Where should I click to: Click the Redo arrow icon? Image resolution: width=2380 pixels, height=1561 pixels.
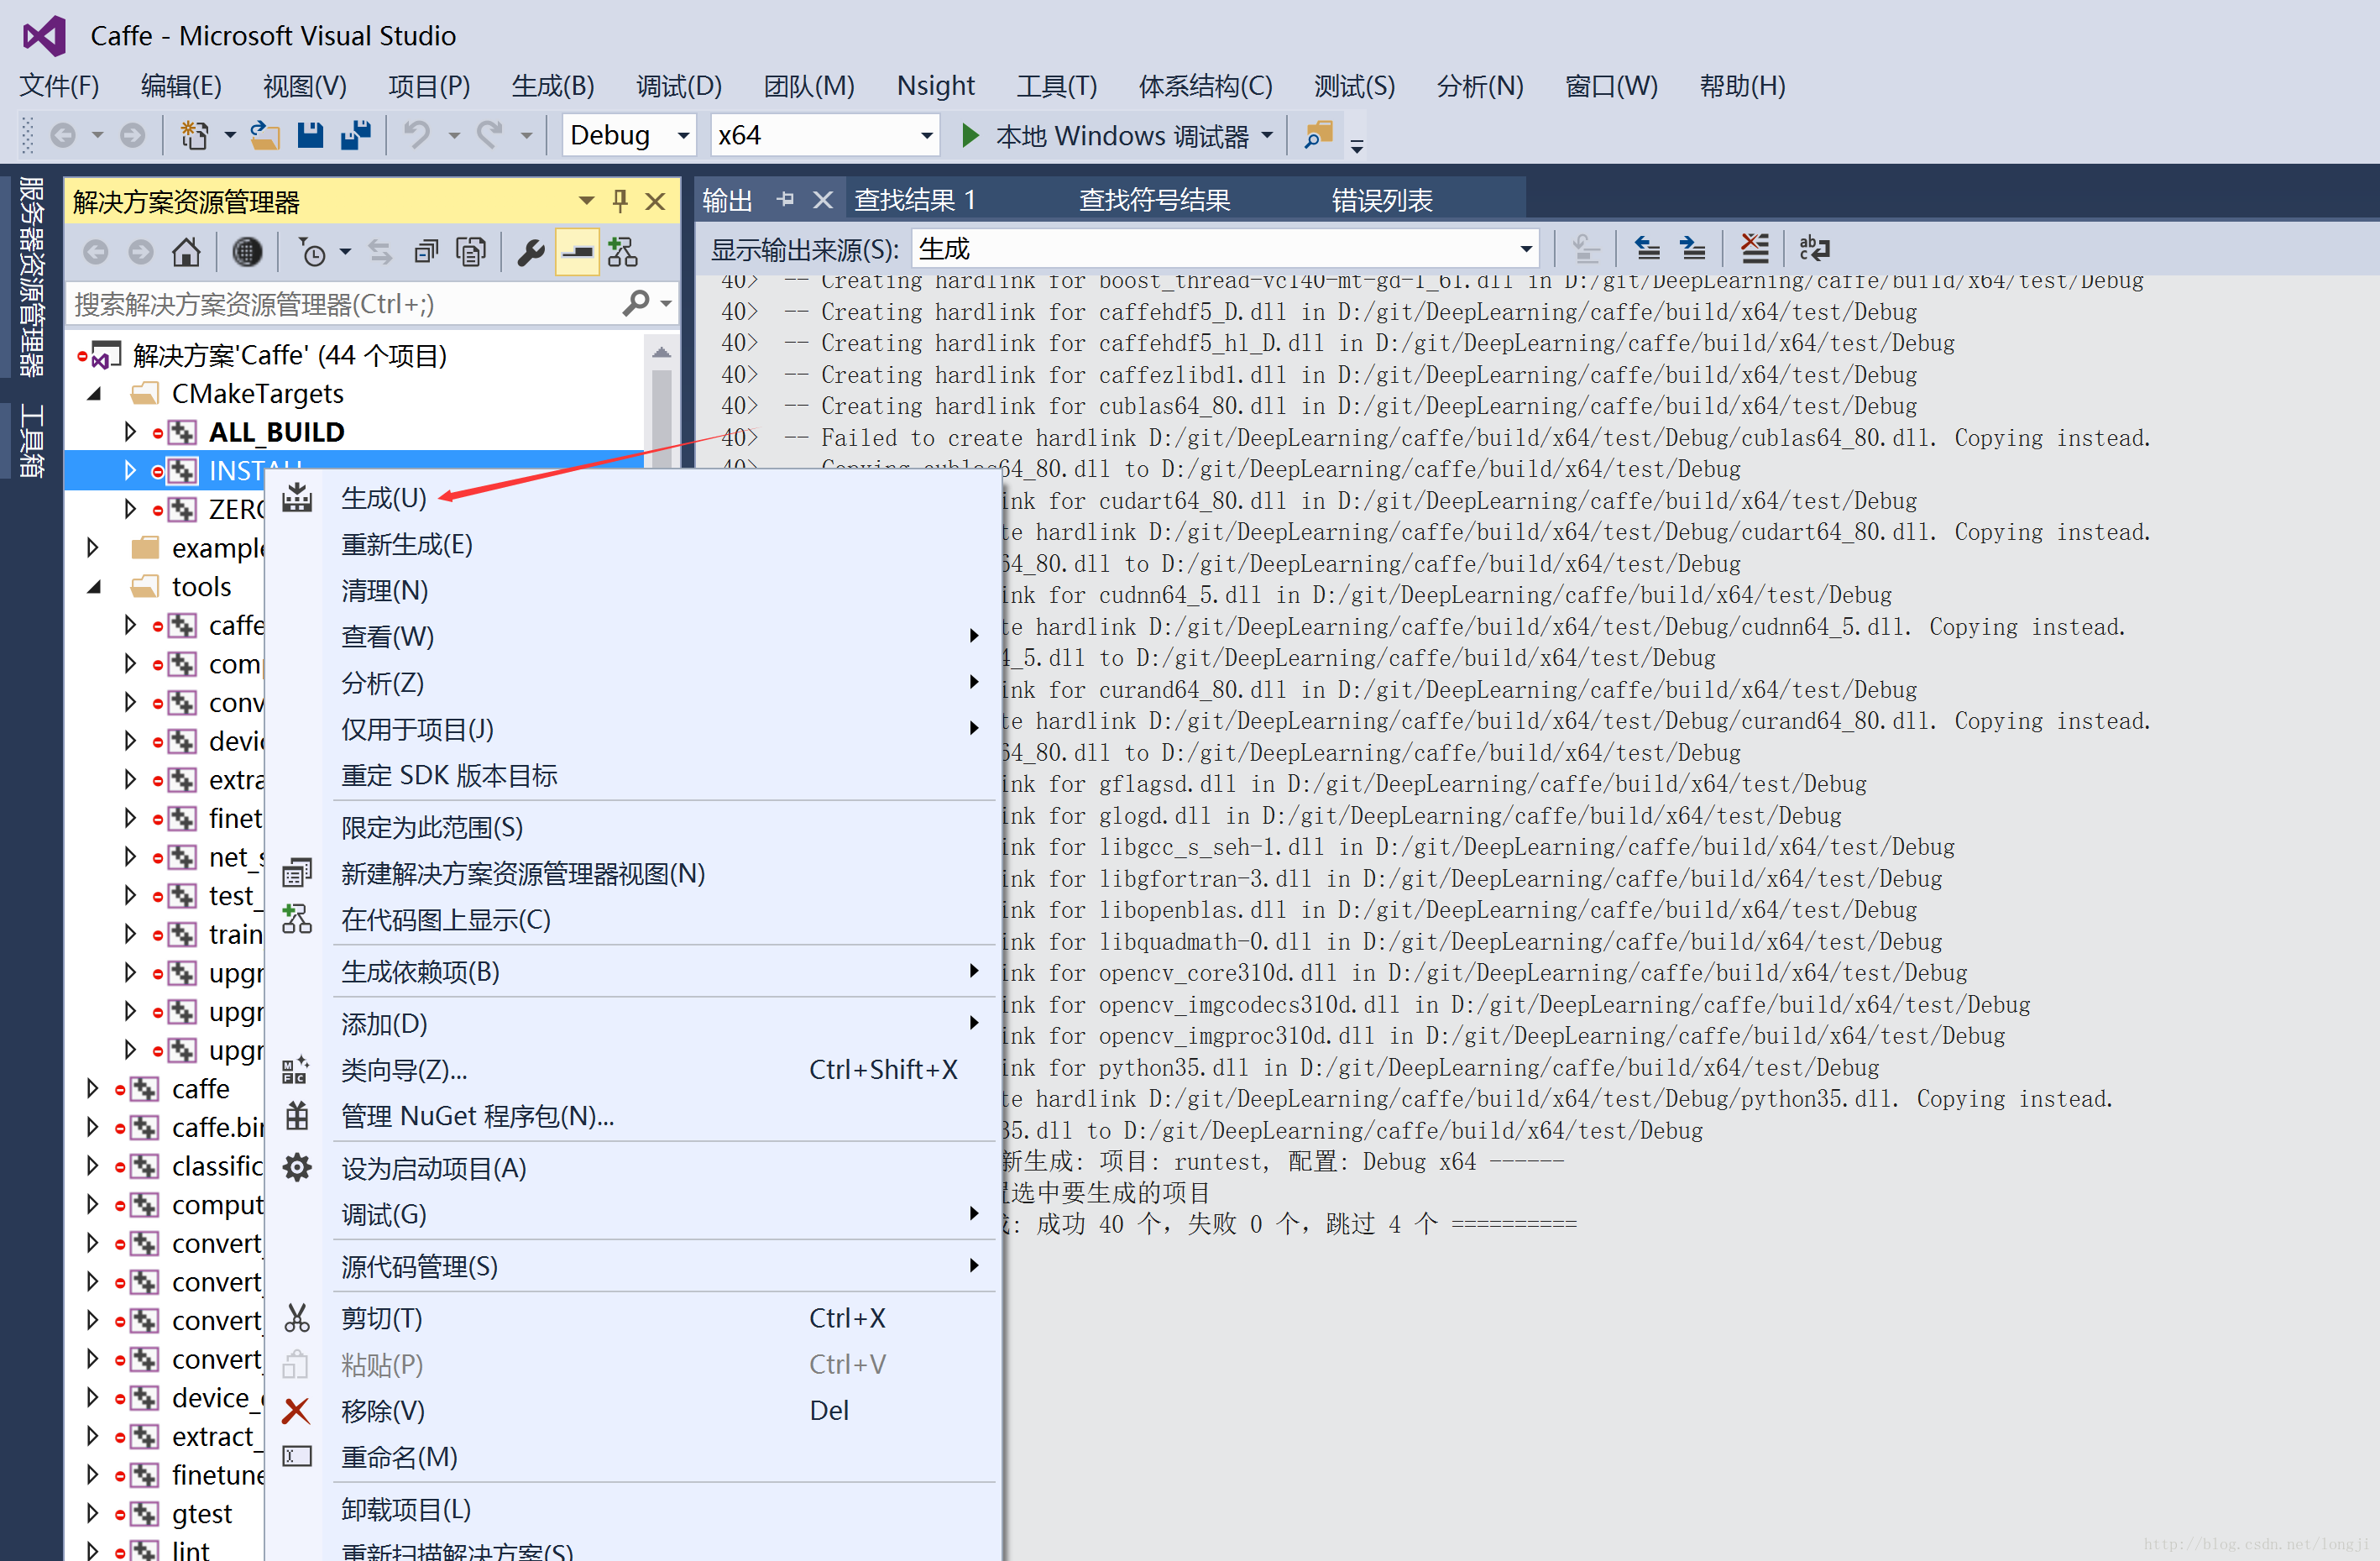pyautogui.click(x=490, y=135)
